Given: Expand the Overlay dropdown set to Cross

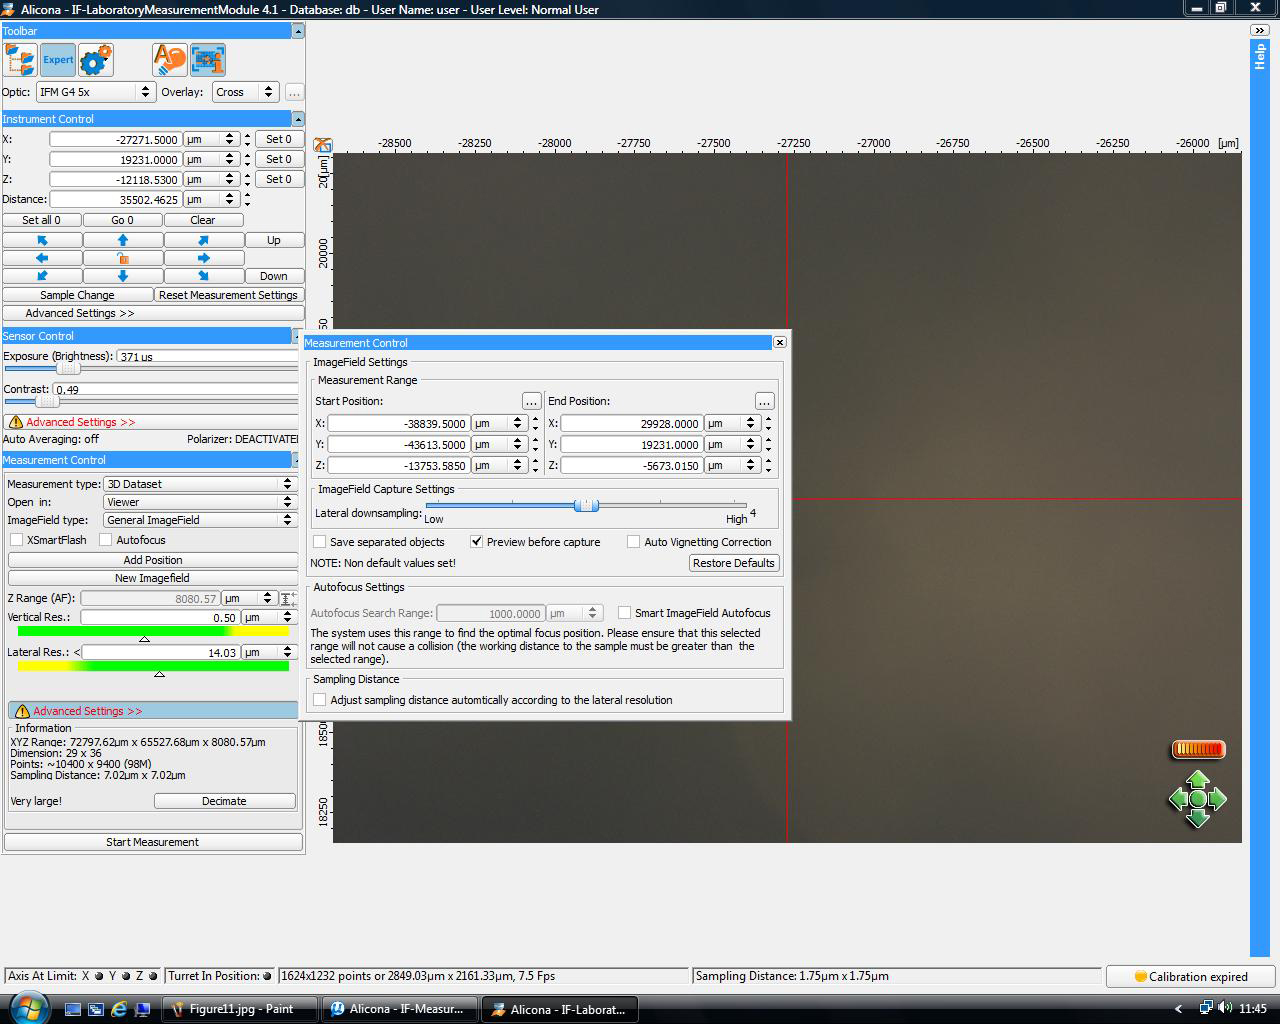Looking at the screenshot, I should [x=245, y=92].
